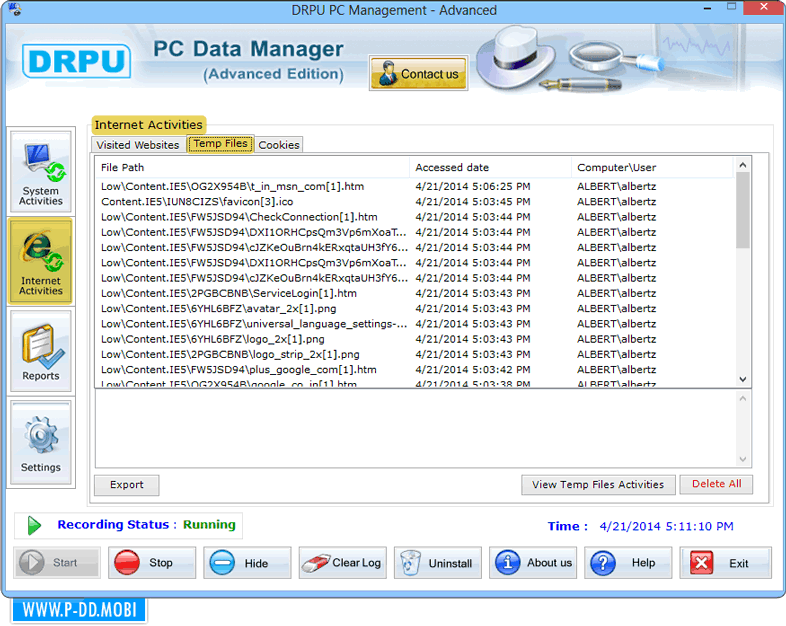Click the red Delete All button
The image size is (786, 626).
pos(716,484)
